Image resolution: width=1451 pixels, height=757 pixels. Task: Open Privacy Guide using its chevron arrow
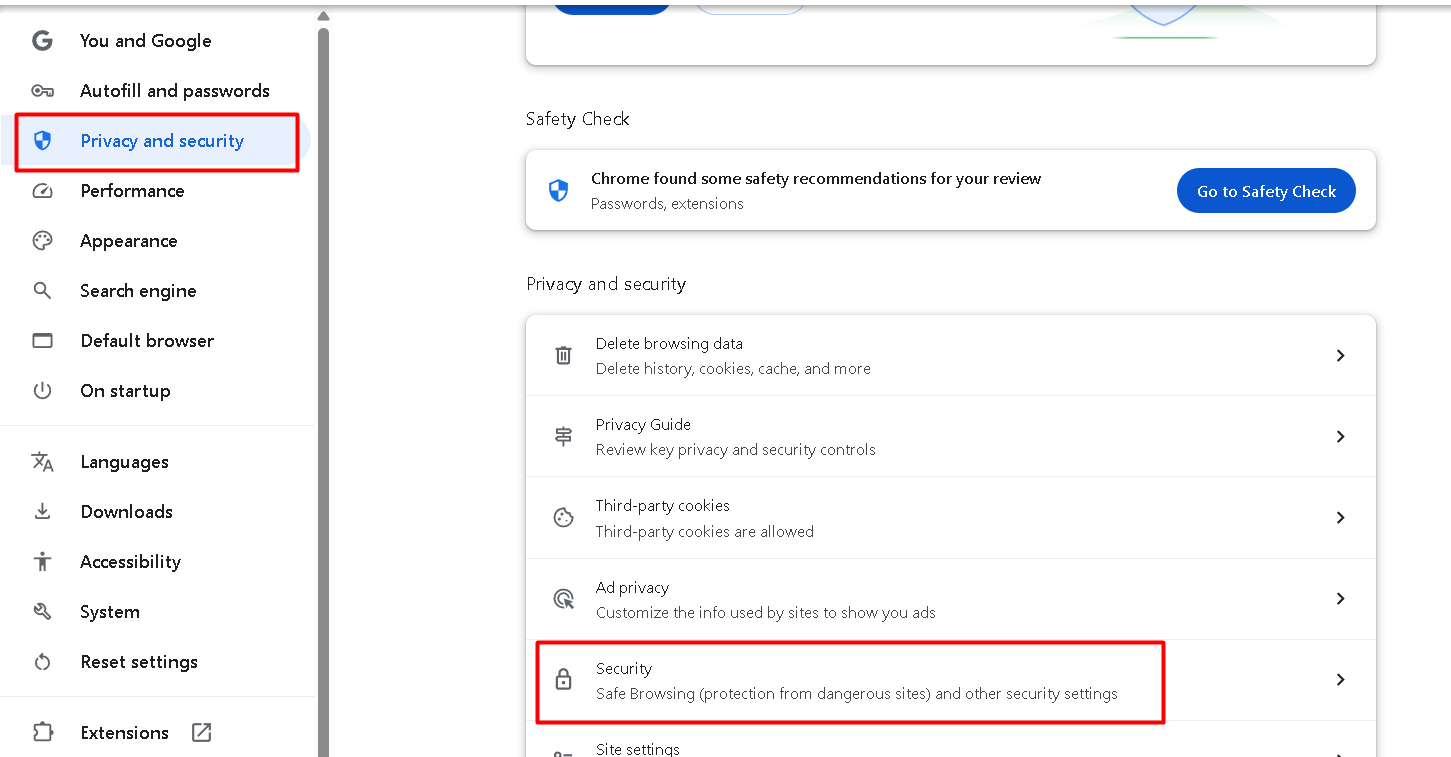(x=1341, y=437)
